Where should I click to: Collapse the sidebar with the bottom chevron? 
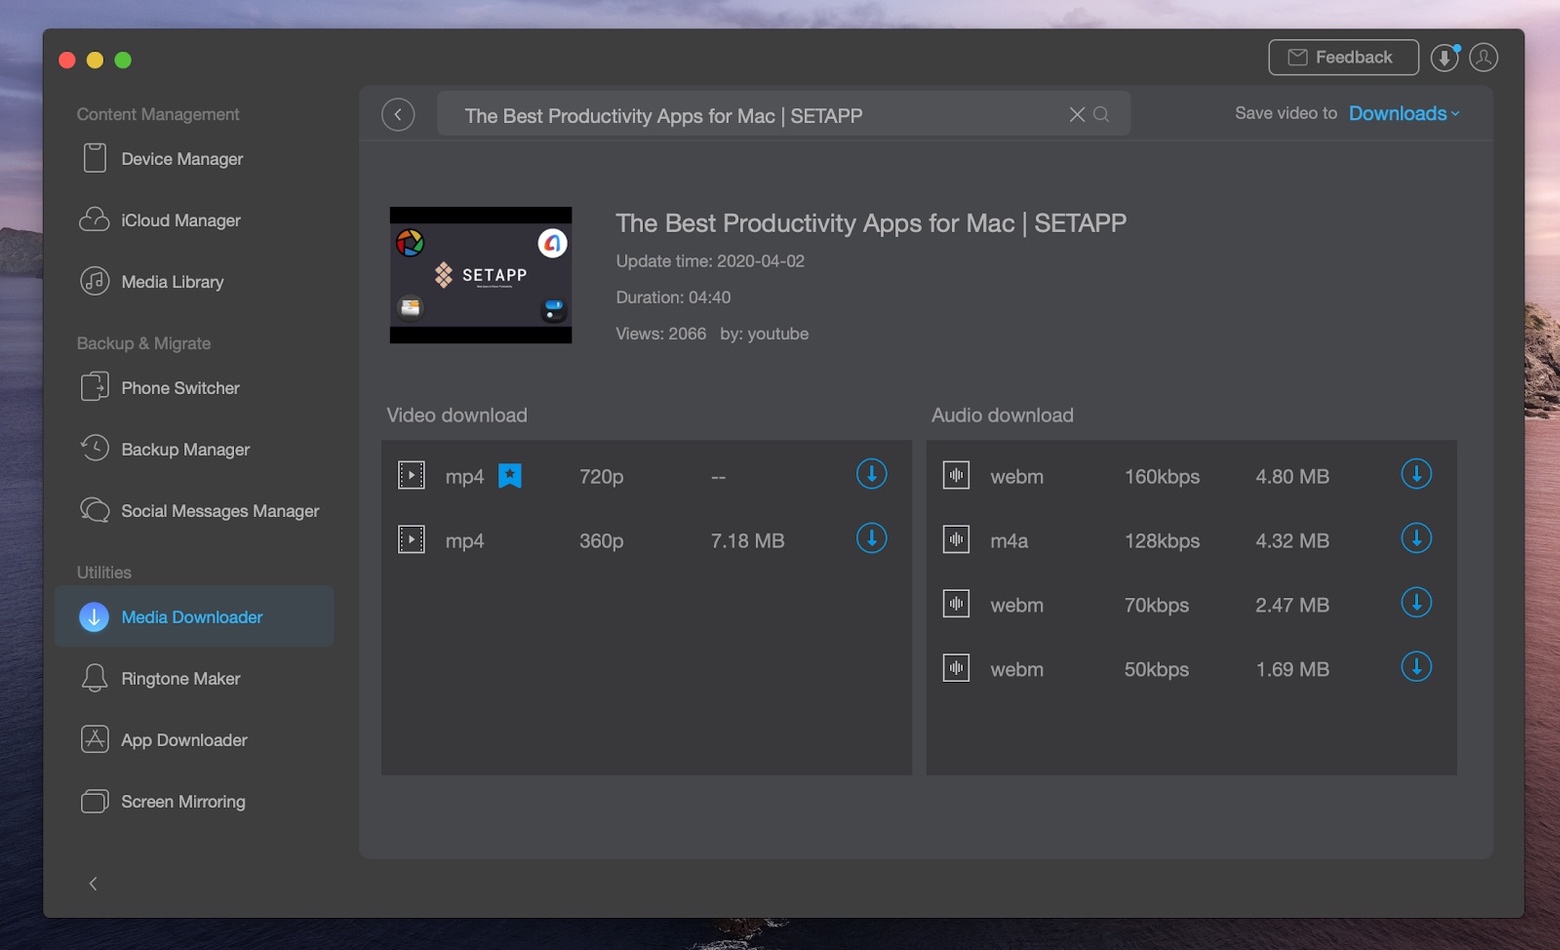pyautogui.click(x=93, y=883)
